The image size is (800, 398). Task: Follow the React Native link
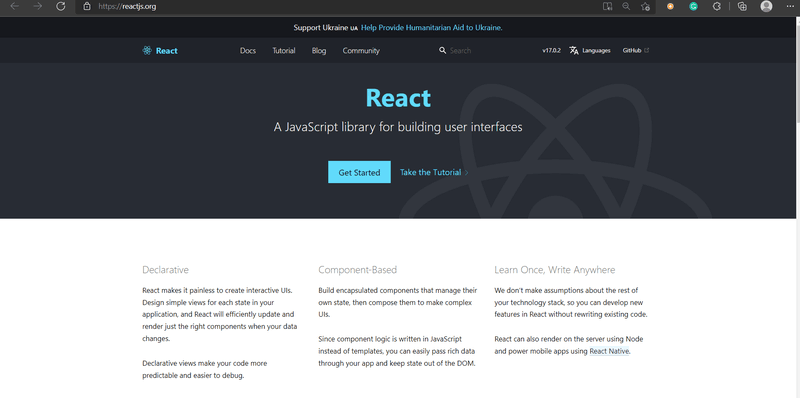click(609, 351)
